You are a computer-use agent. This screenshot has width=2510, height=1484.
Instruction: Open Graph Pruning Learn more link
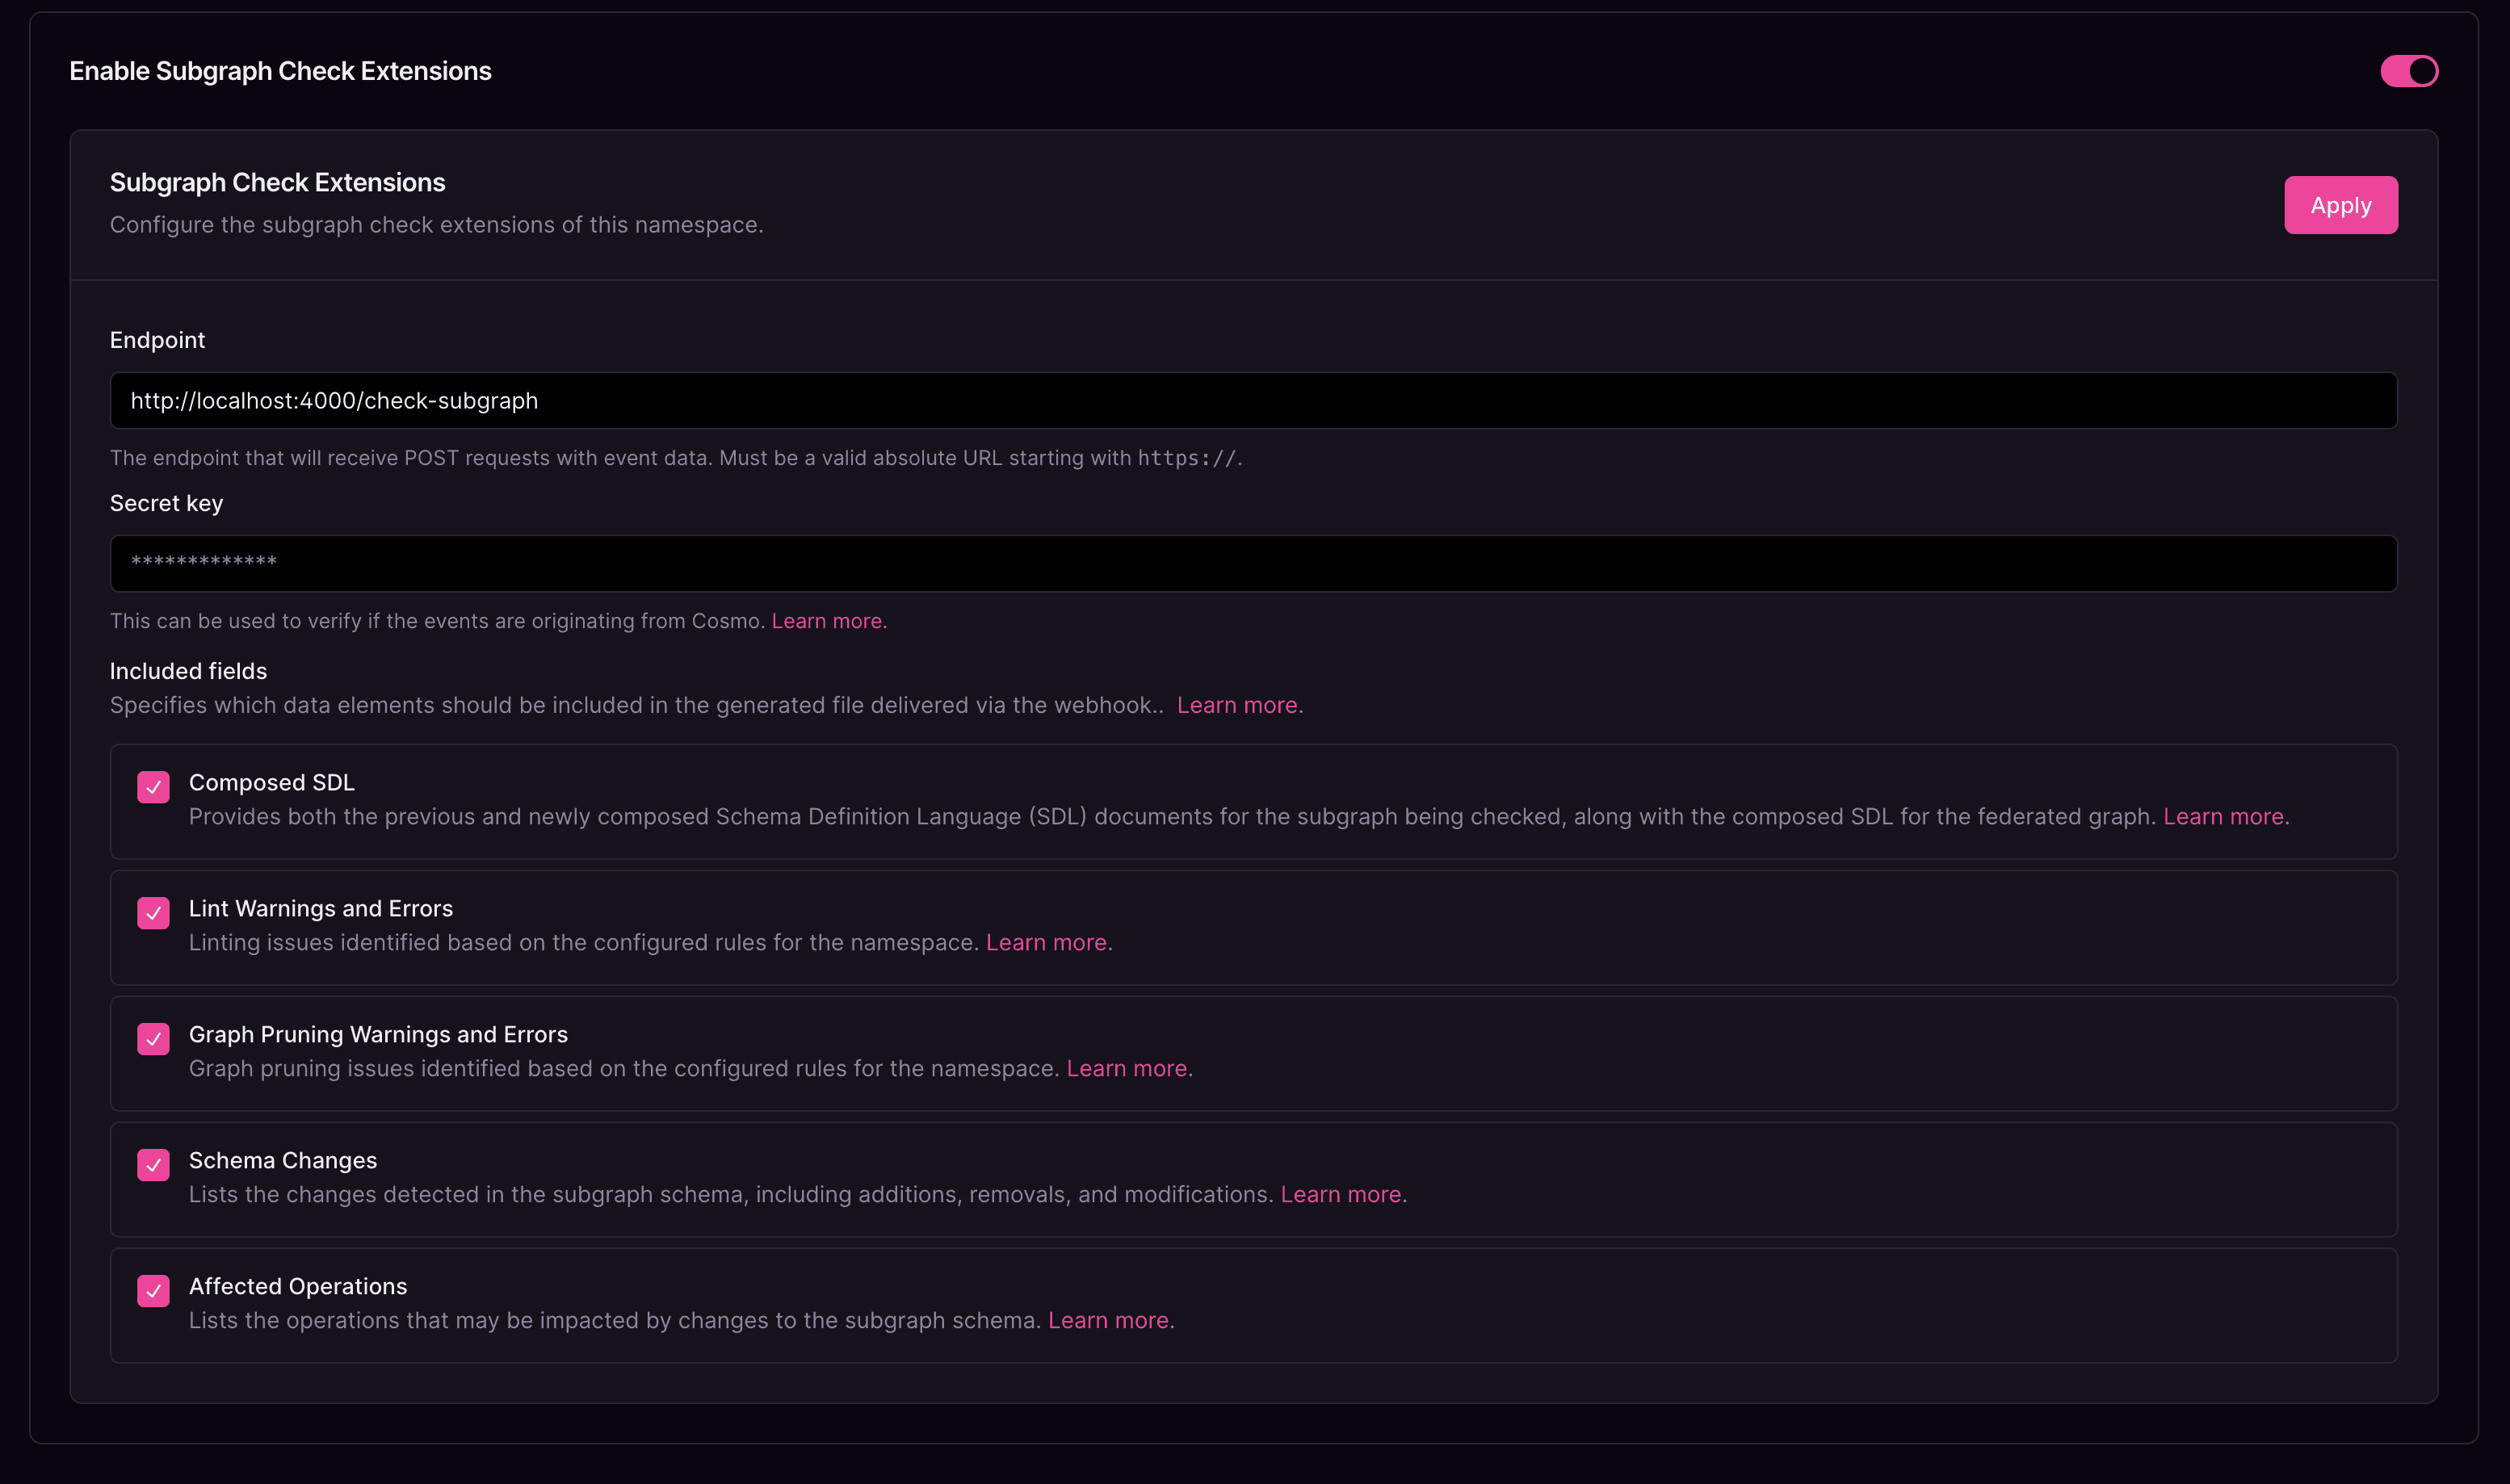[1126, 1069]
